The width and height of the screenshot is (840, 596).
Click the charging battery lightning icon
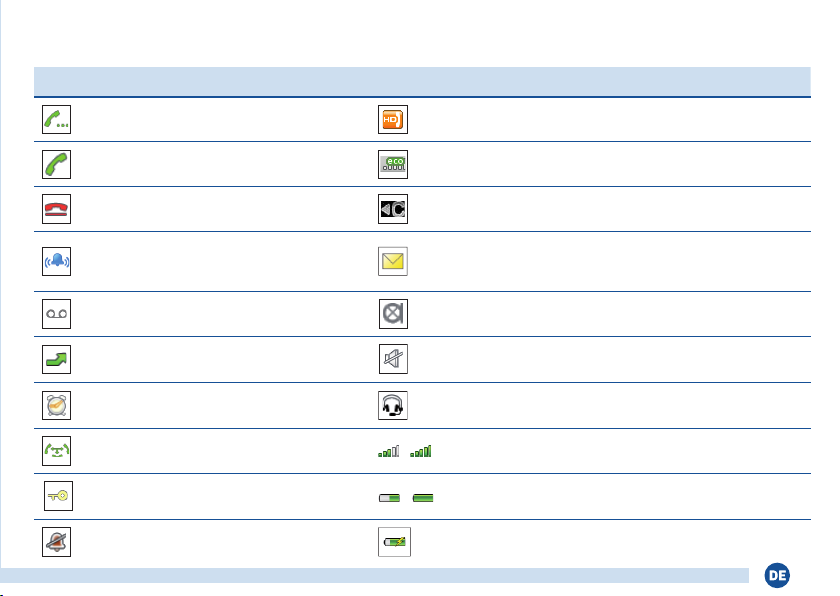pos(394,542)
